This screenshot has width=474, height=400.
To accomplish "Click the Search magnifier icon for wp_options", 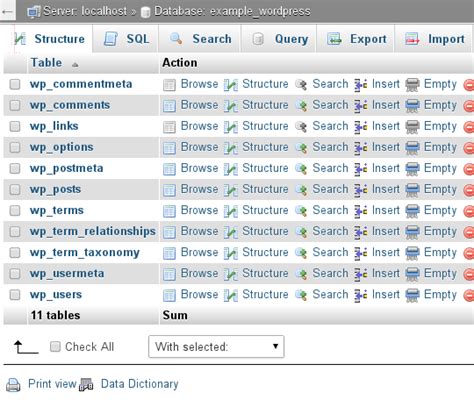I will (301, 148).
